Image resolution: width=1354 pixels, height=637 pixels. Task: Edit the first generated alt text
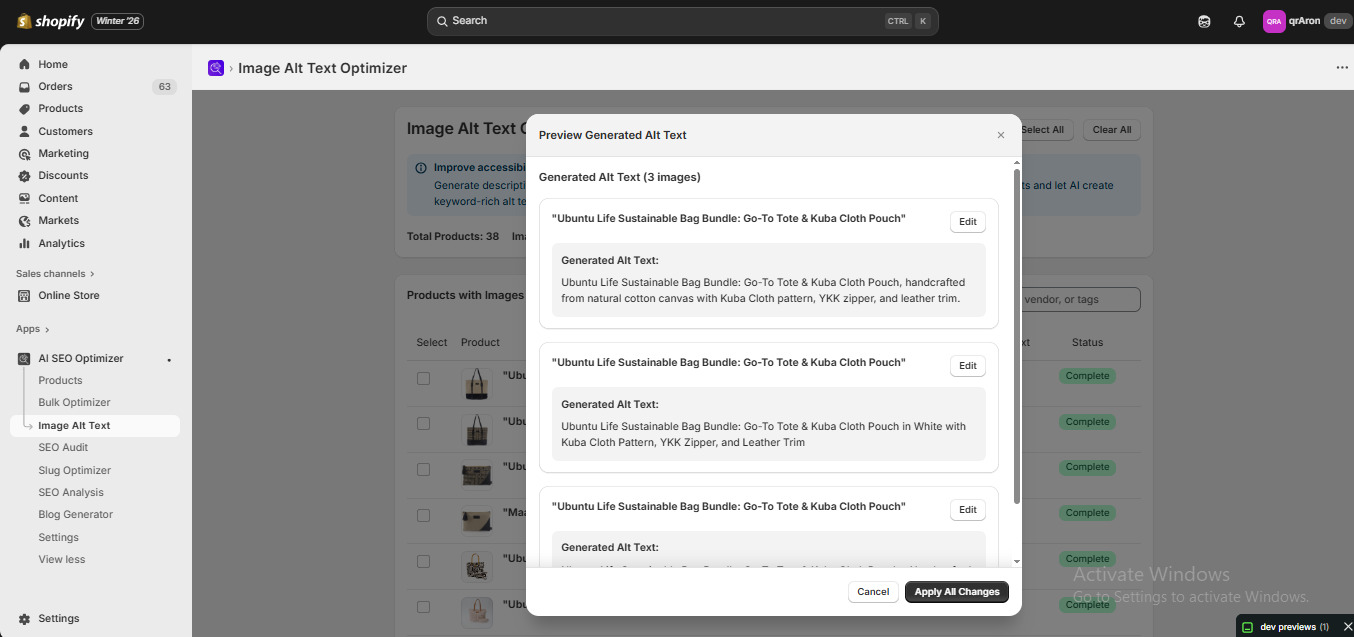[x=968, y=222]
